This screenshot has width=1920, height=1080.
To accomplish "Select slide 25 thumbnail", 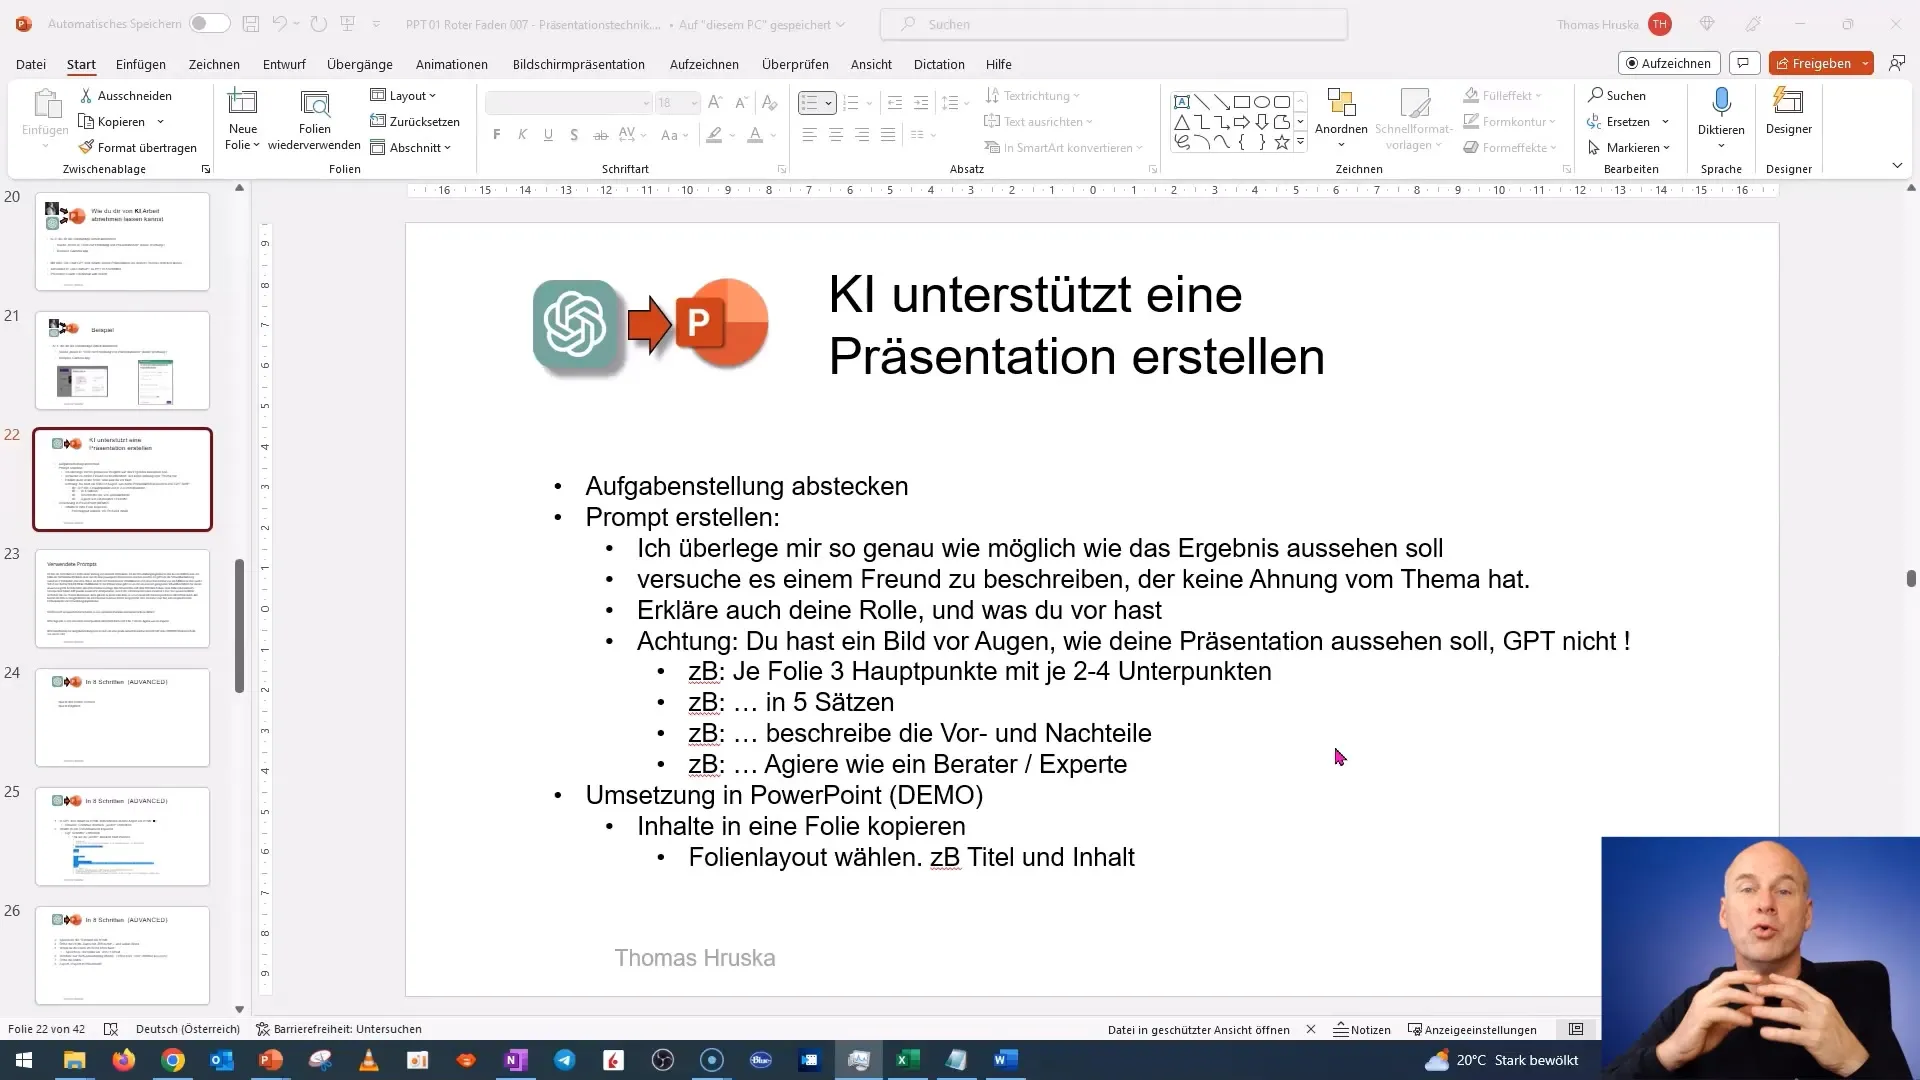I will click(x=122, y=836).
